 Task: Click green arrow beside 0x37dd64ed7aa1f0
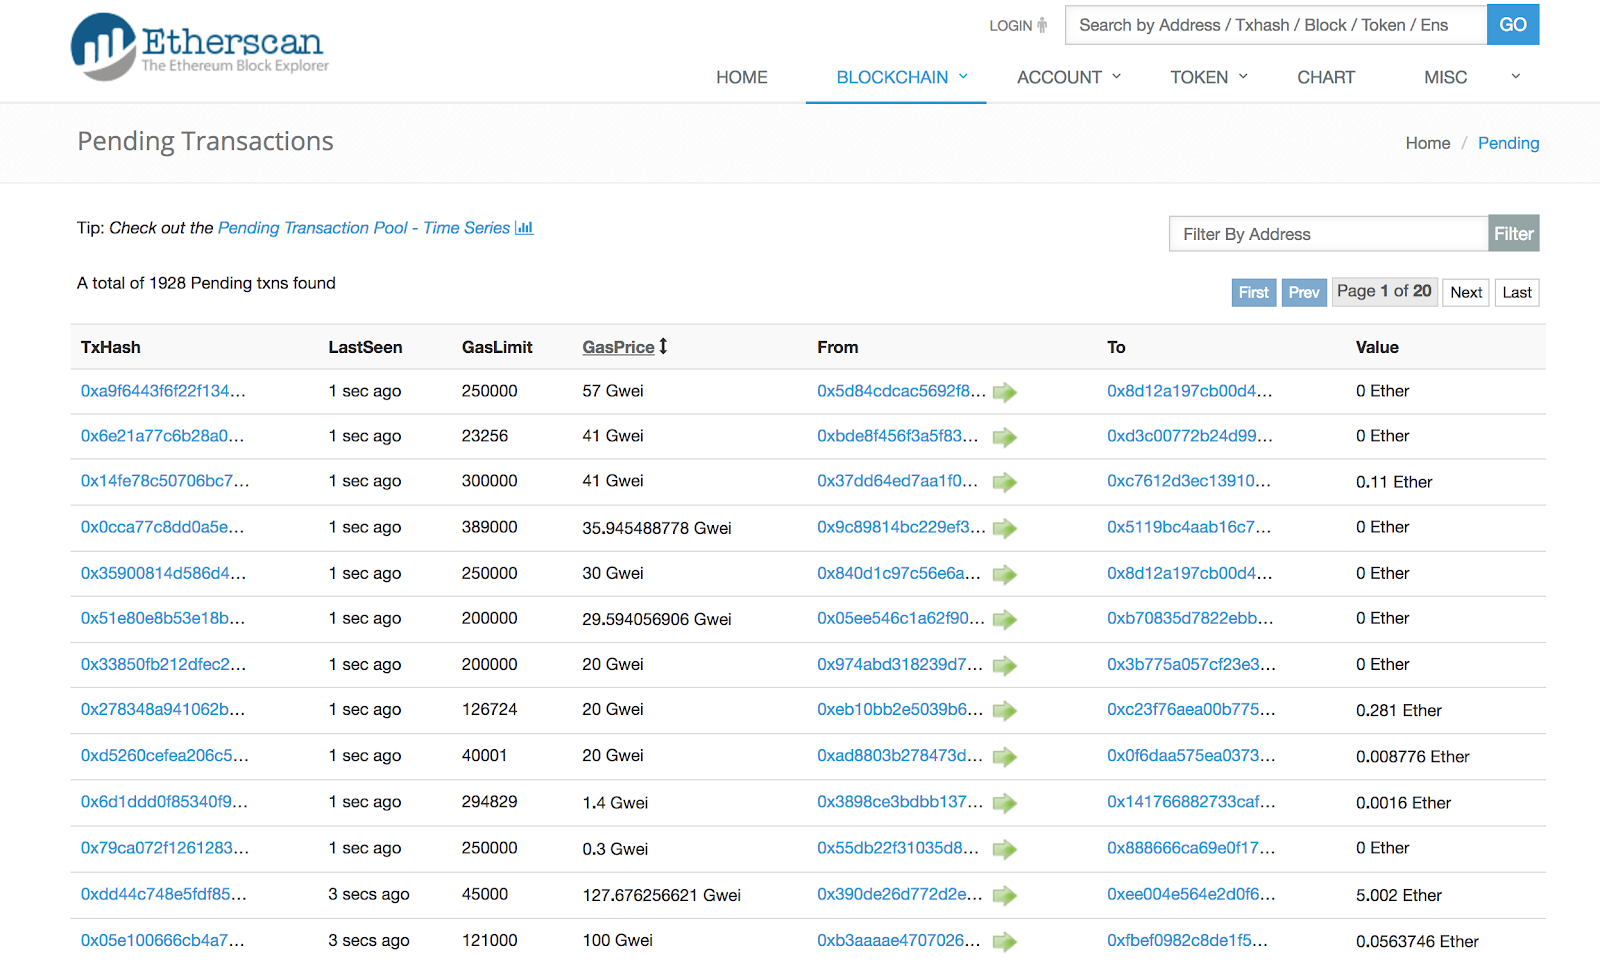point(1005,482)
